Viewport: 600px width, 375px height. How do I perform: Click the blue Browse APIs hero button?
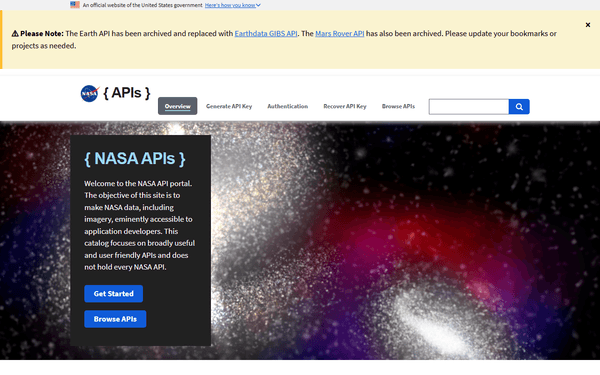[115, 319]
